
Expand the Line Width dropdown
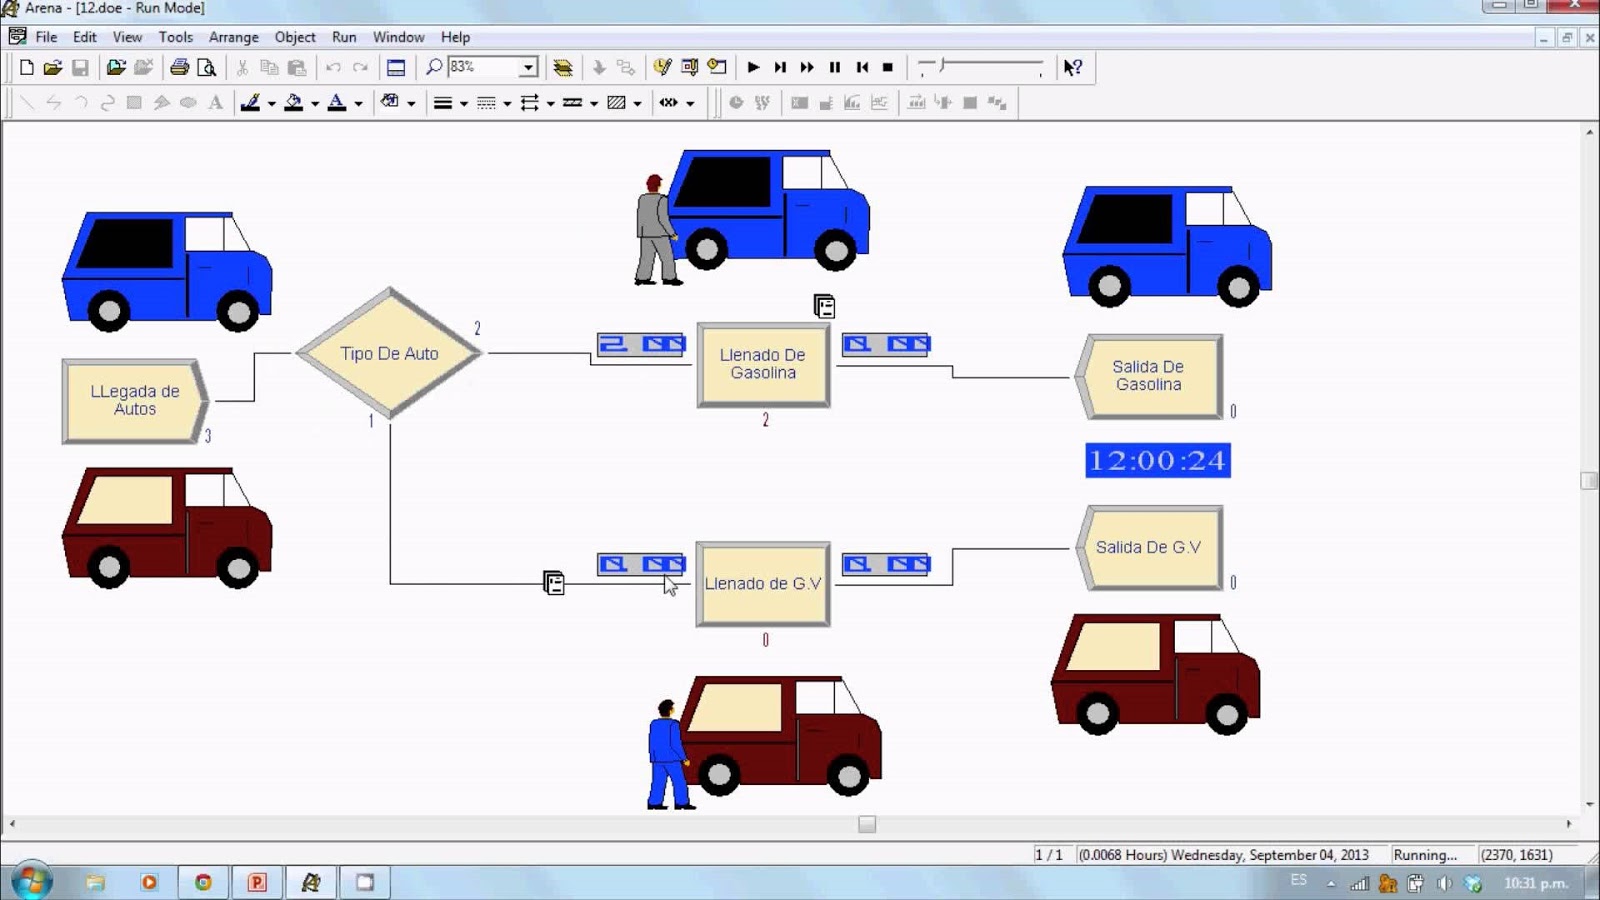463,101
